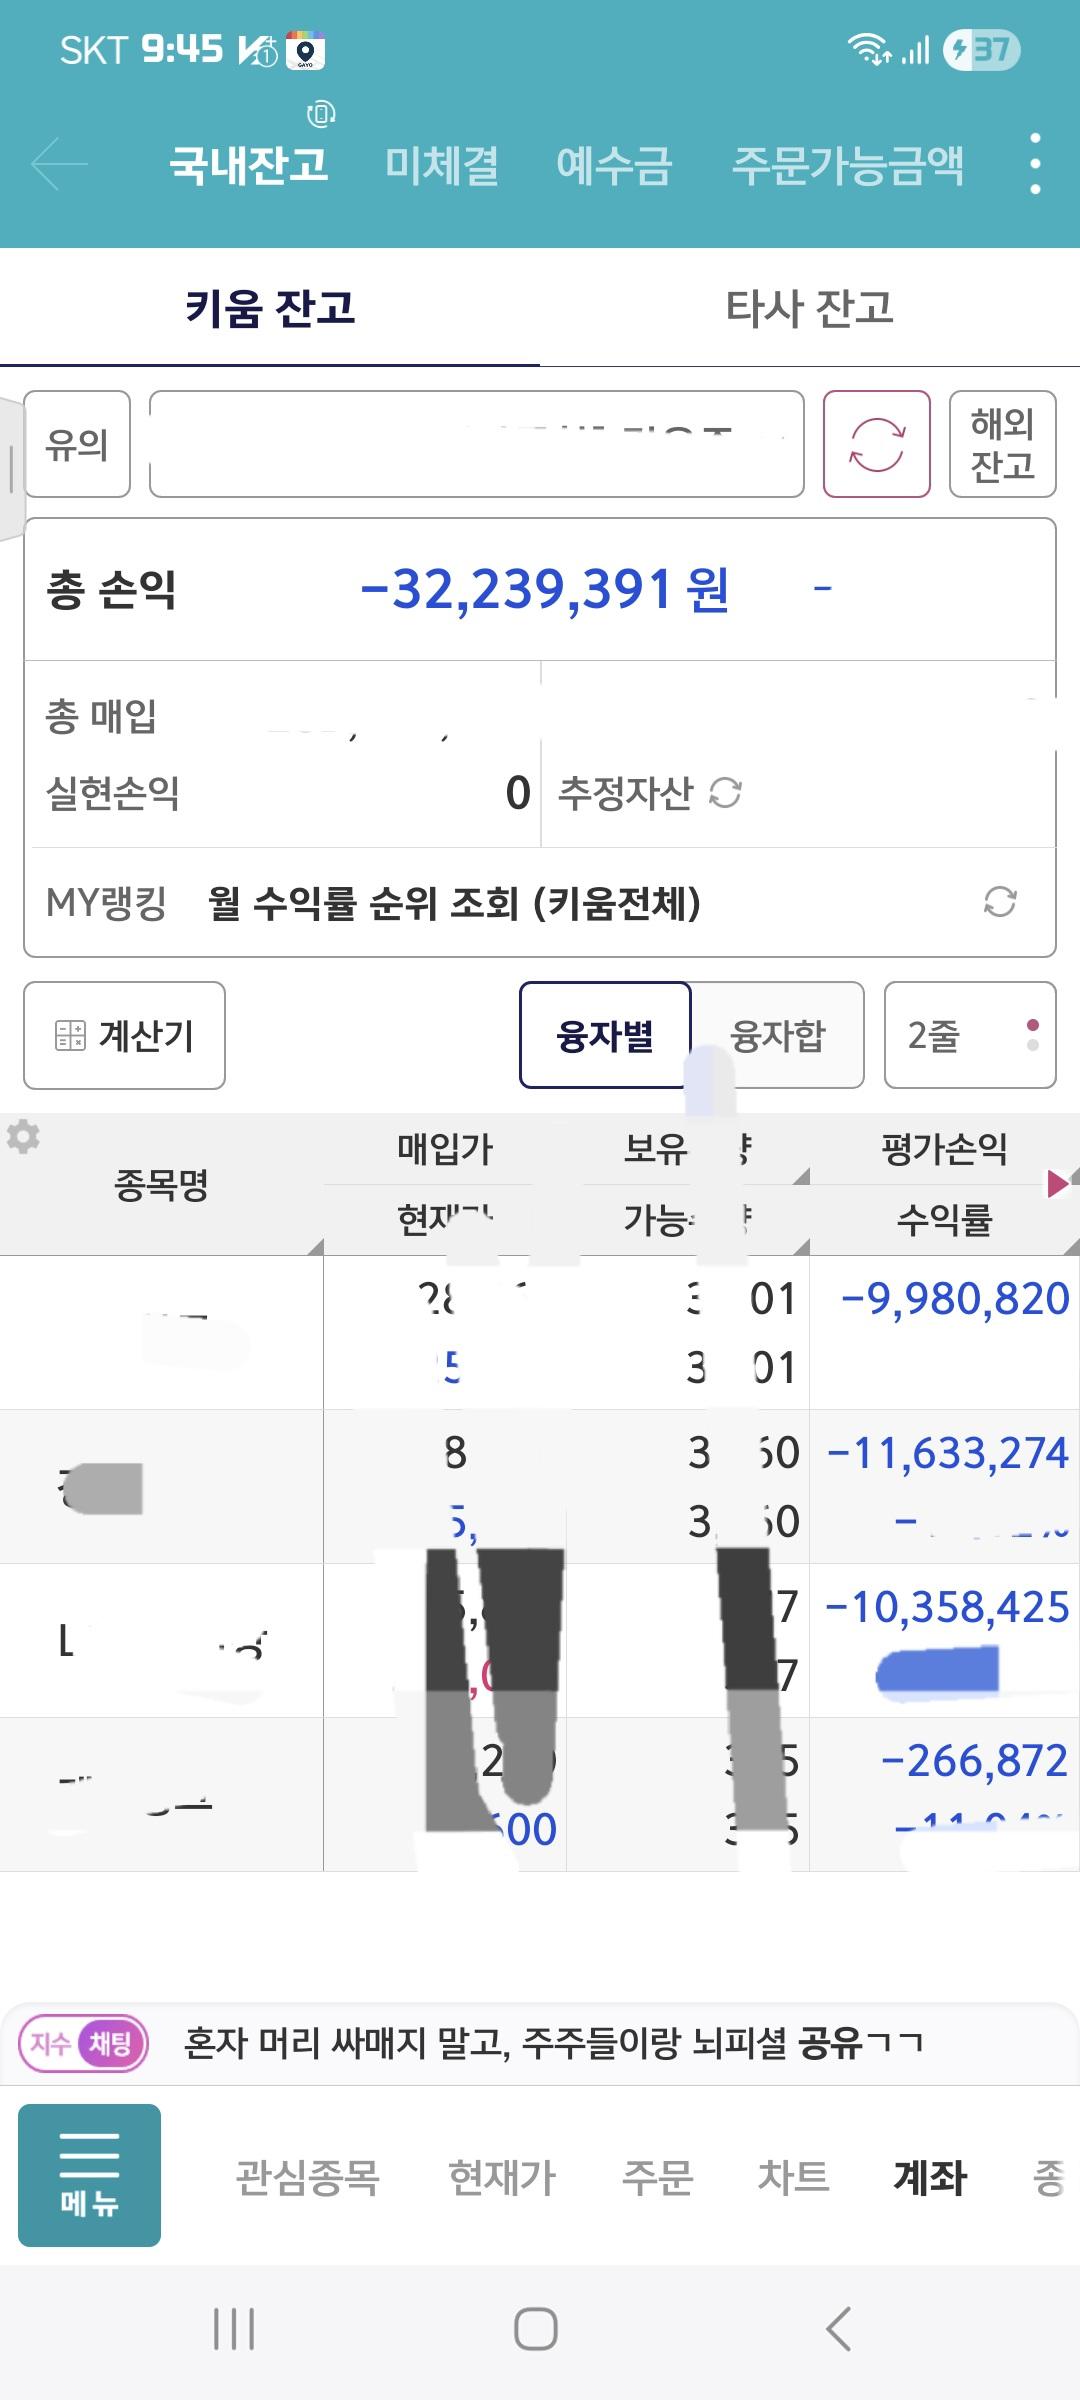1080x2400 pixels.
Task: Tap the 유의 button
Action: coord(77,444)
